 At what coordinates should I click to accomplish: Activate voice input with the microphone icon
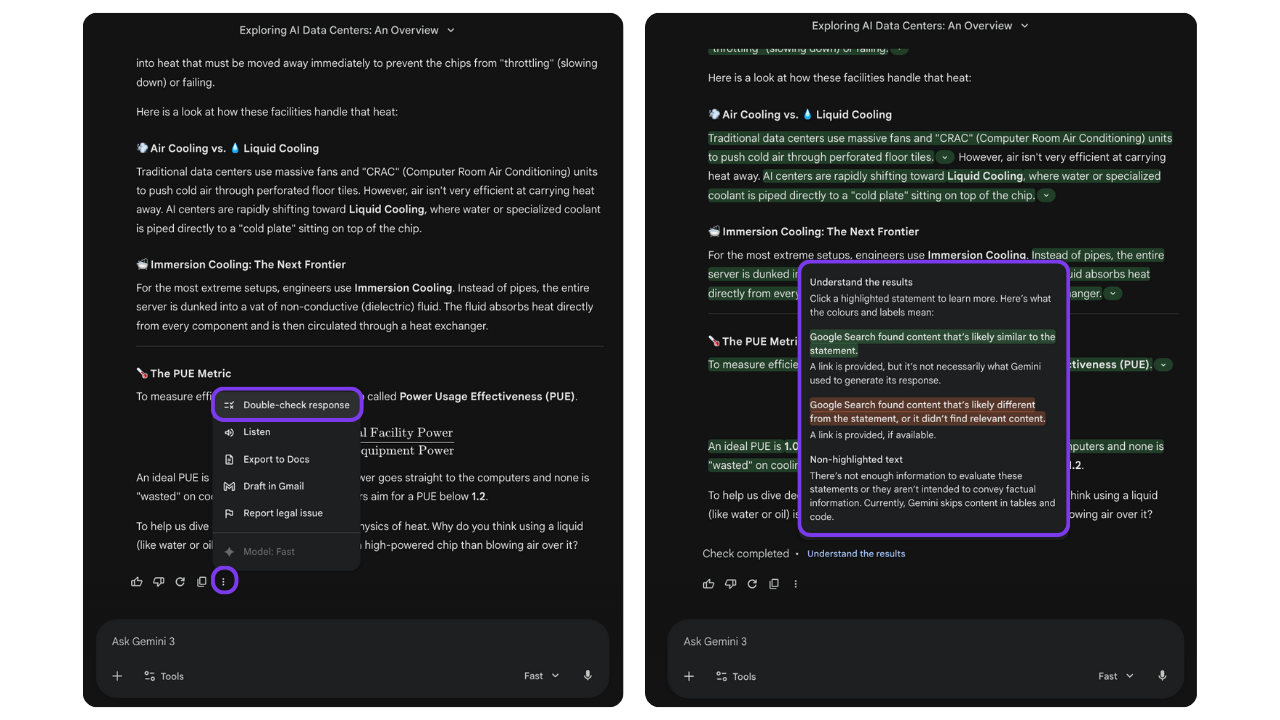click(588, 675)
